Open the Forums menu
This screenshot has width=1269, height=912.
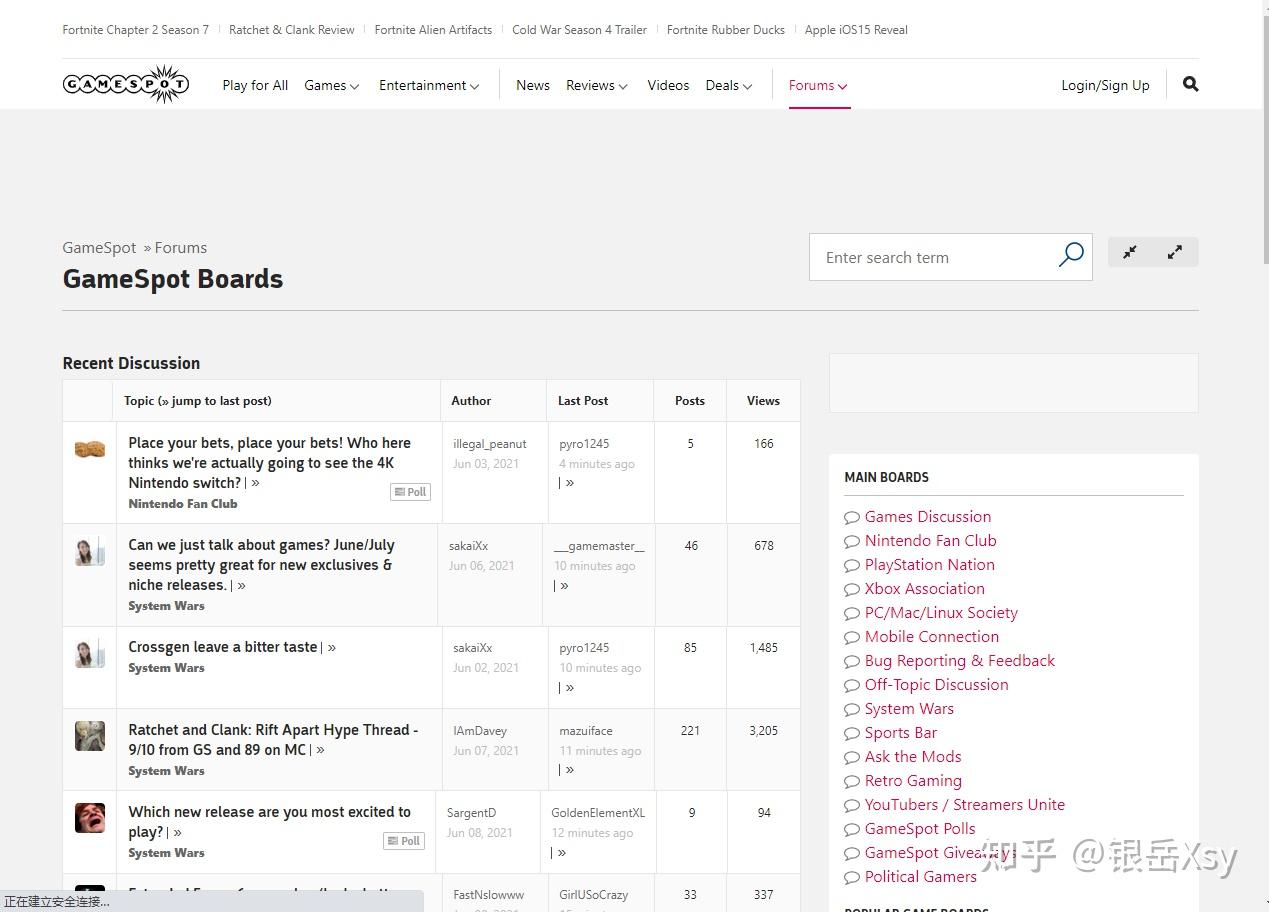click(817, 85)
